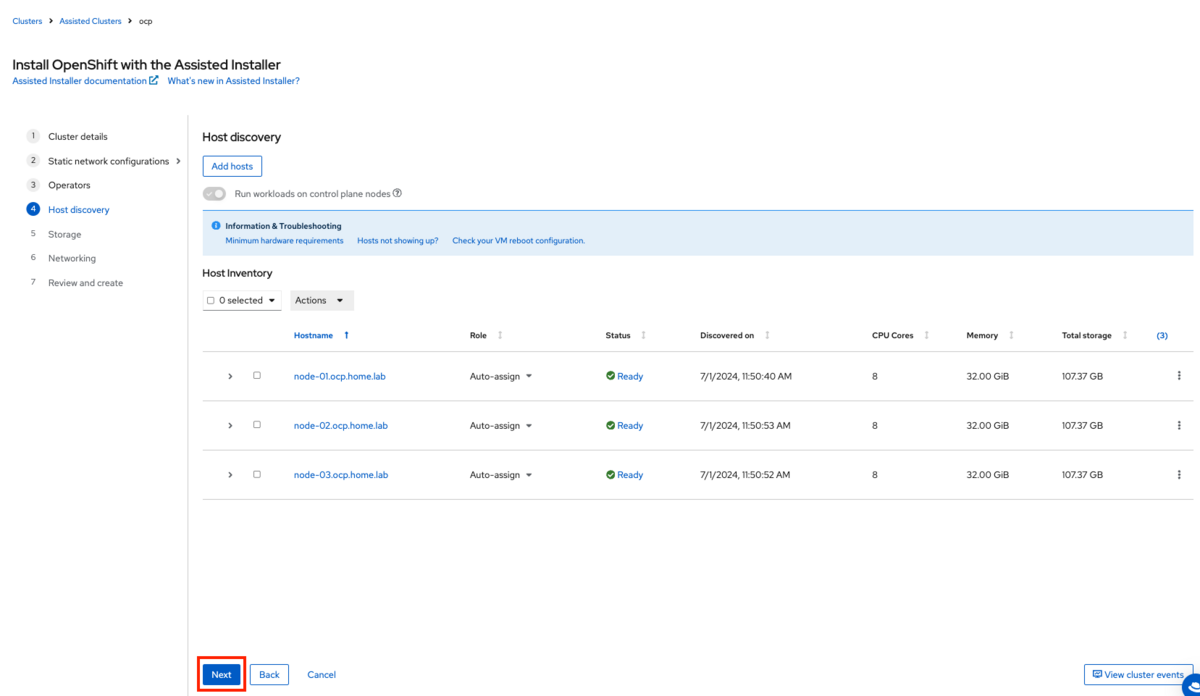This screenshot has width=1200, height=696.
Task: Click the Next button
Action: 221,675
